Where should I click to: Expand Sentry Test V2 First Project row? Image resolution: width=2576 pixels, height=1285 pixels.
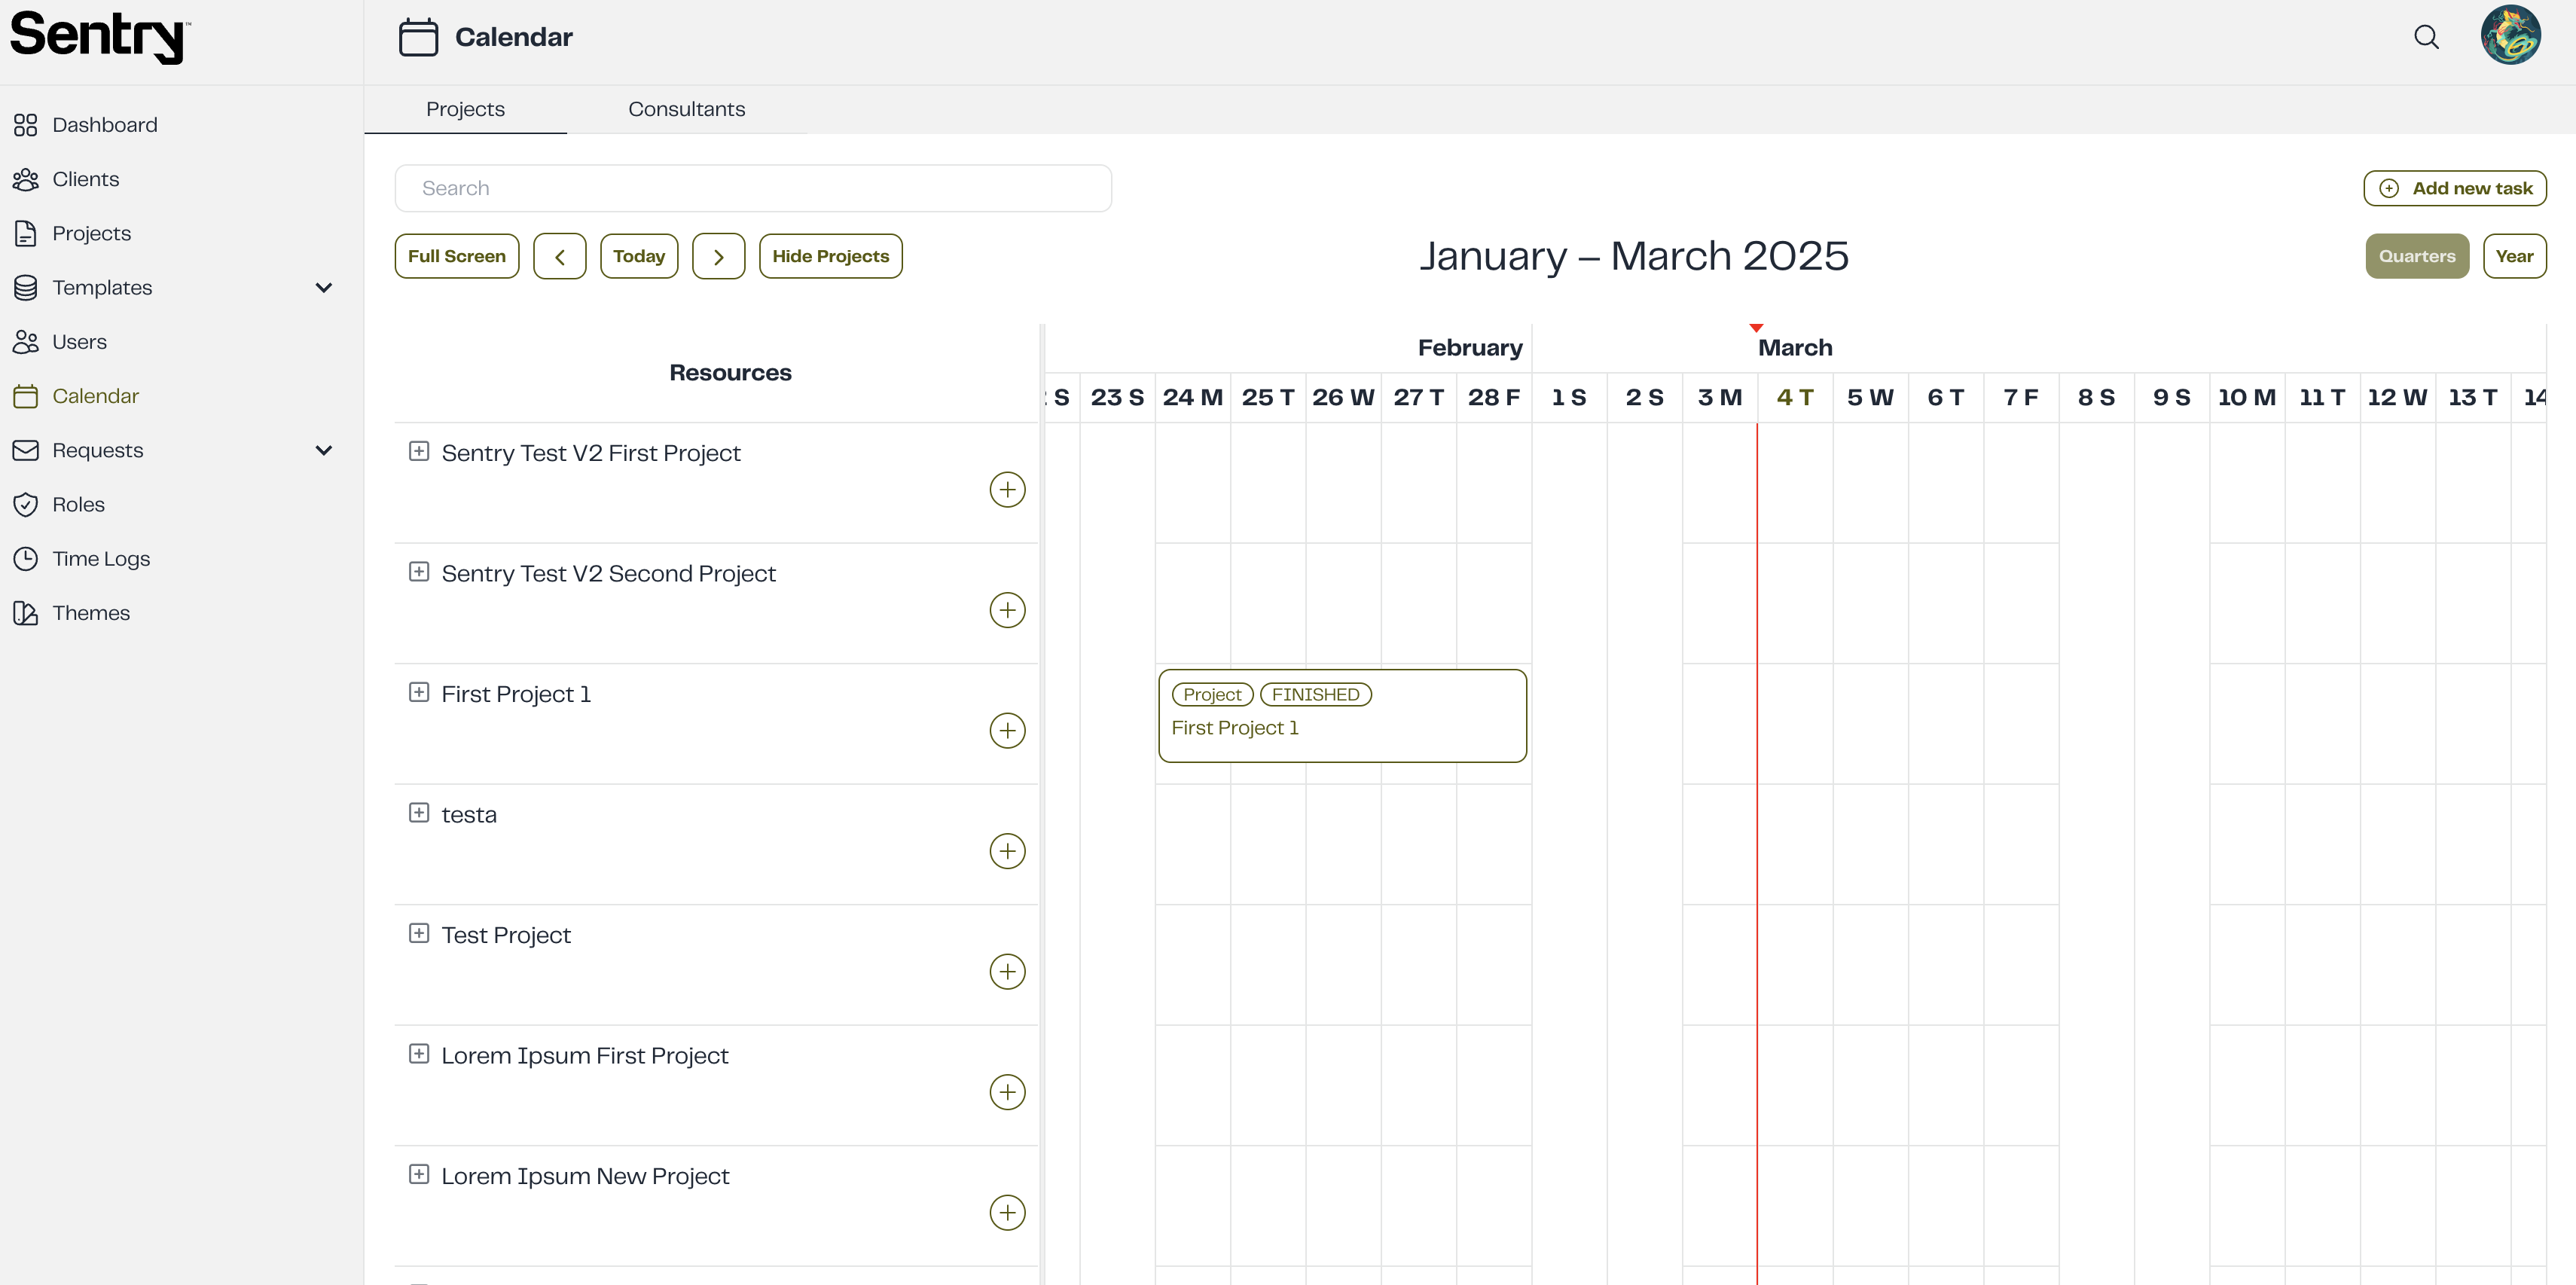coord(419,451)
